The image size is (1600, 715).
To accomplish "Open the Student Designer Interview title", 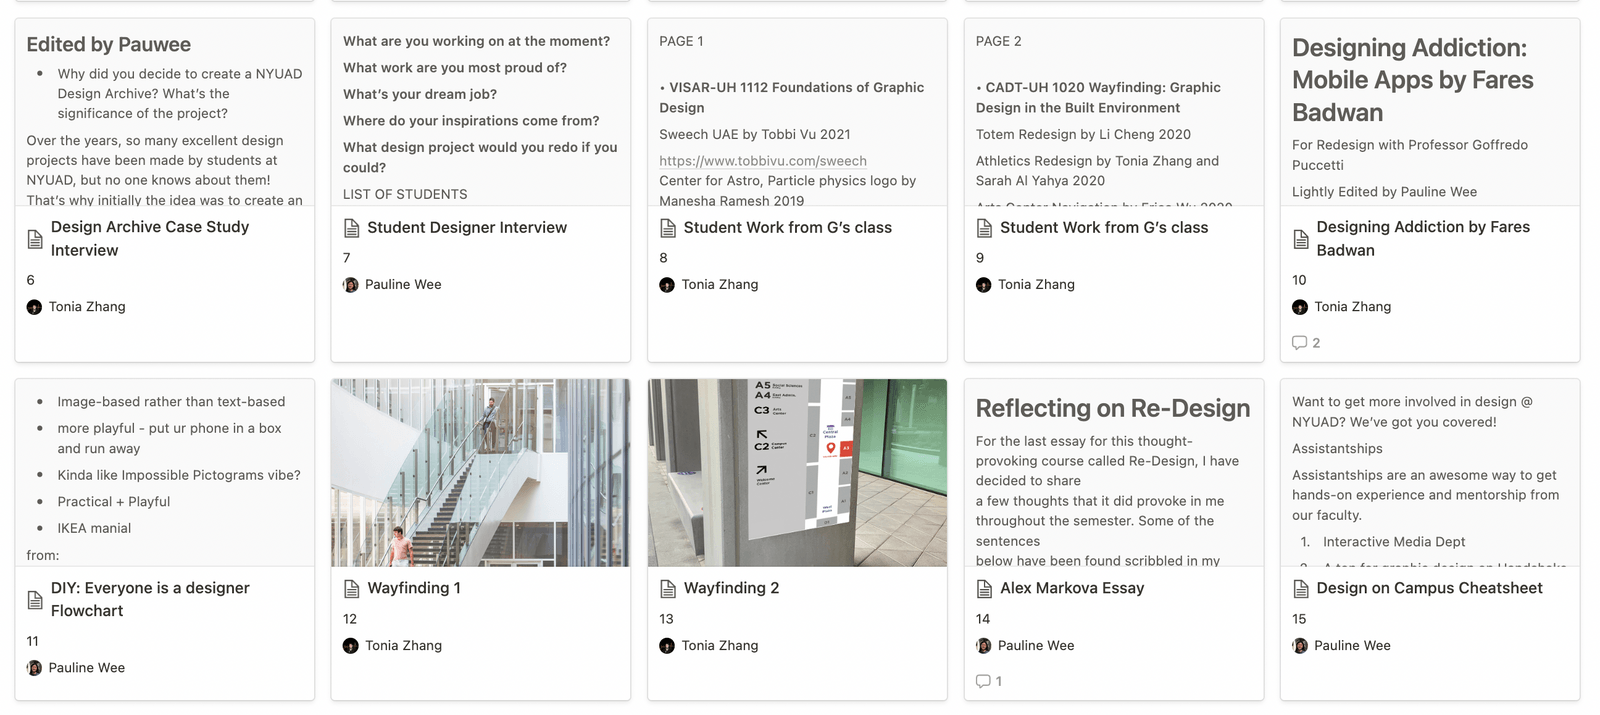I will tap(466, 228).
